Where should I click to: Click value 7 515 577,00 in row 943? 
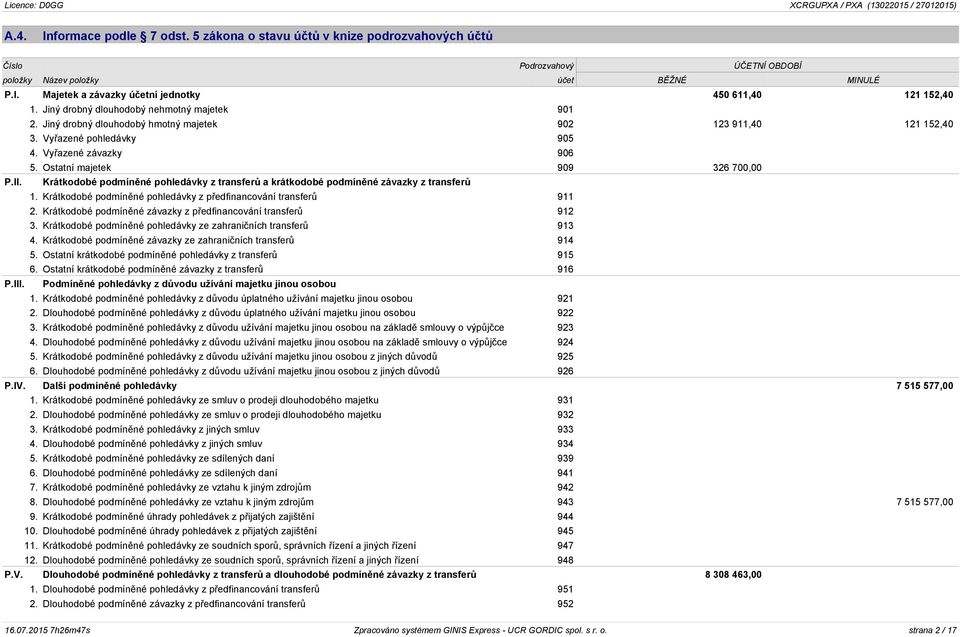coord(924,502)
